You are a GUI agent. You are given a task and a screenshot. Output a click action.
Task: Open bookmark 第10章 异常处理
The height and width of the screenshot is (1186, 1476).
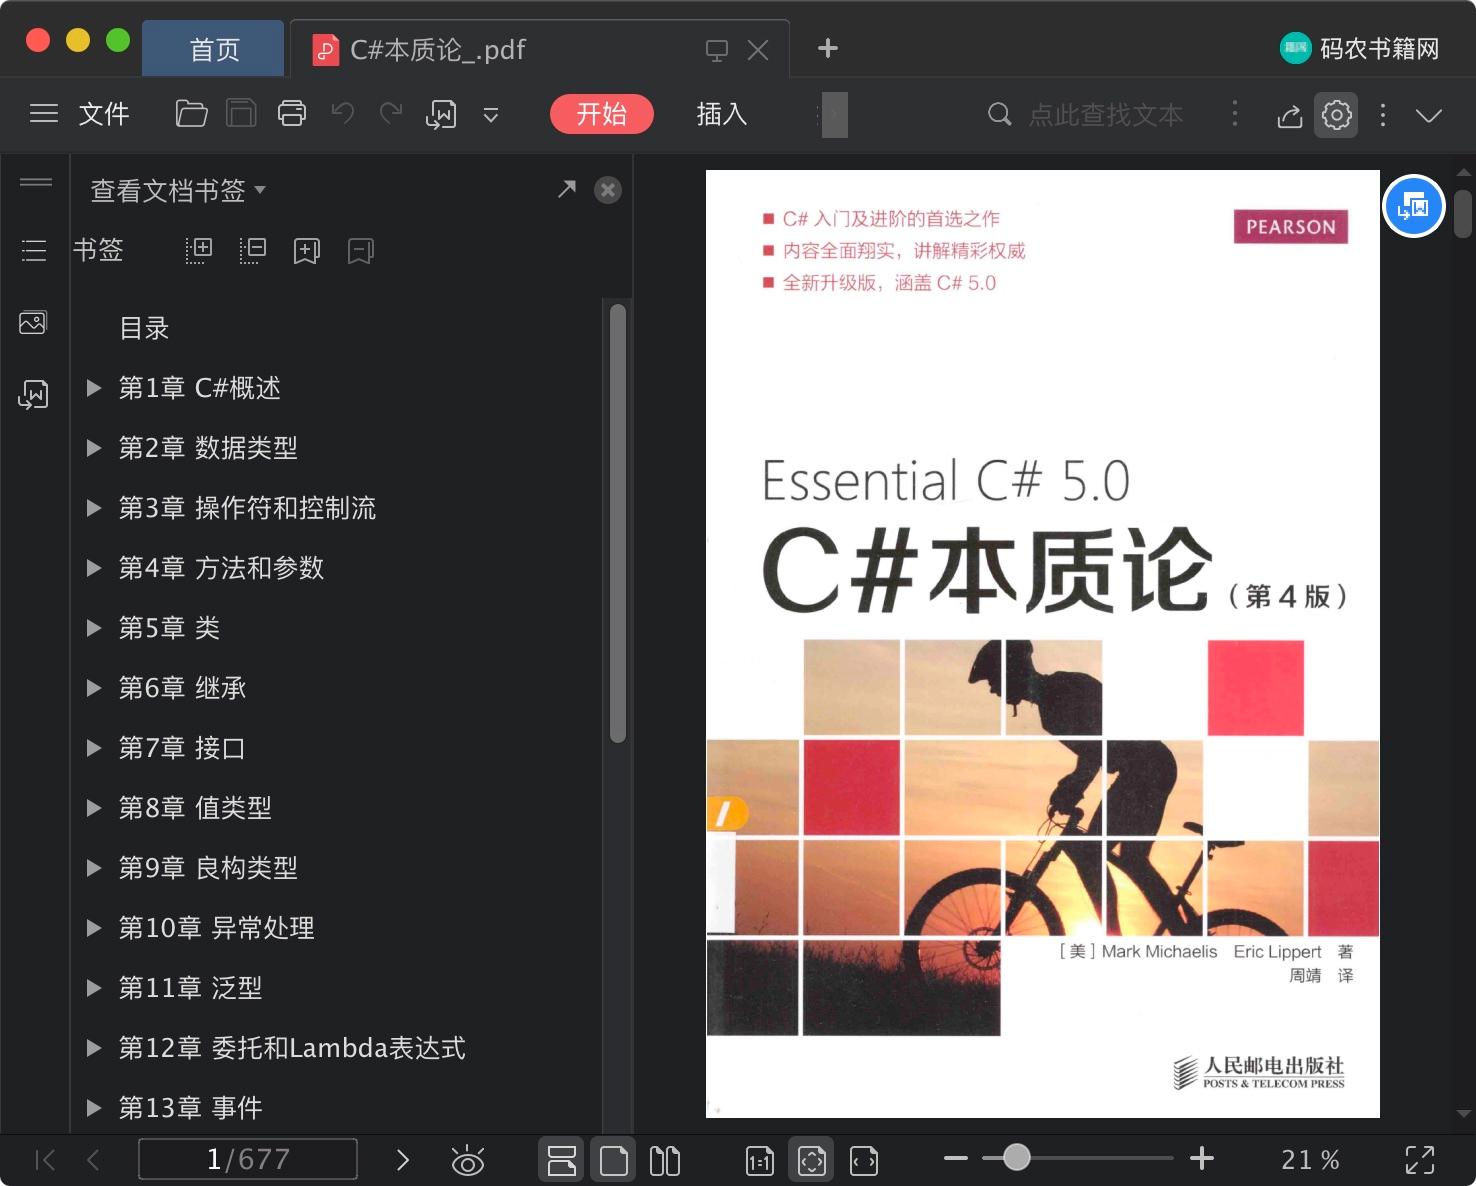pyautogui.click(x=216, y=928)
